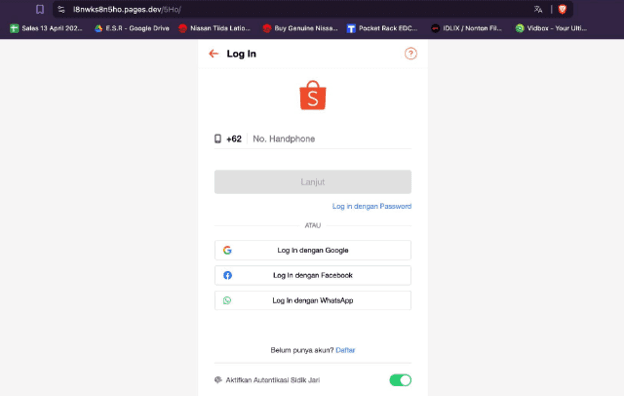Open the Nissan Tiida Latio bookmark
Image resolution: width=624 pixels, height=396 pixels.
point(214,28)
